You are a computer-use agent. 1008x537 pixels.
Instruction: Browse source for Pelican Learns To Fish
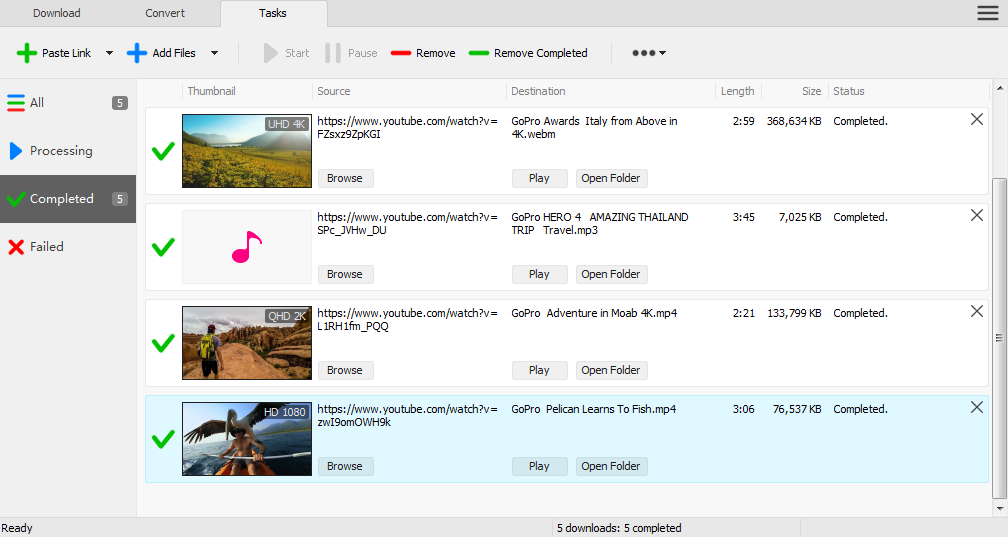click(x=345, y=466)
